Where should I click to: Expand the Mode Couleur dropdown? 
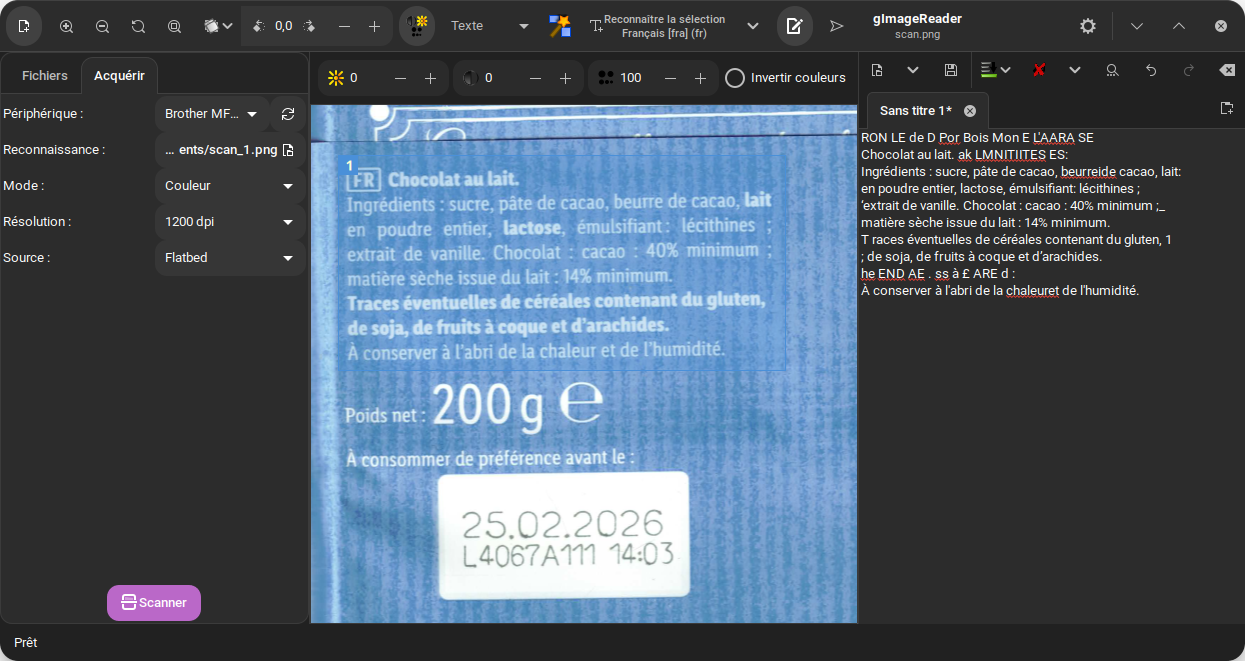(230, 186)
